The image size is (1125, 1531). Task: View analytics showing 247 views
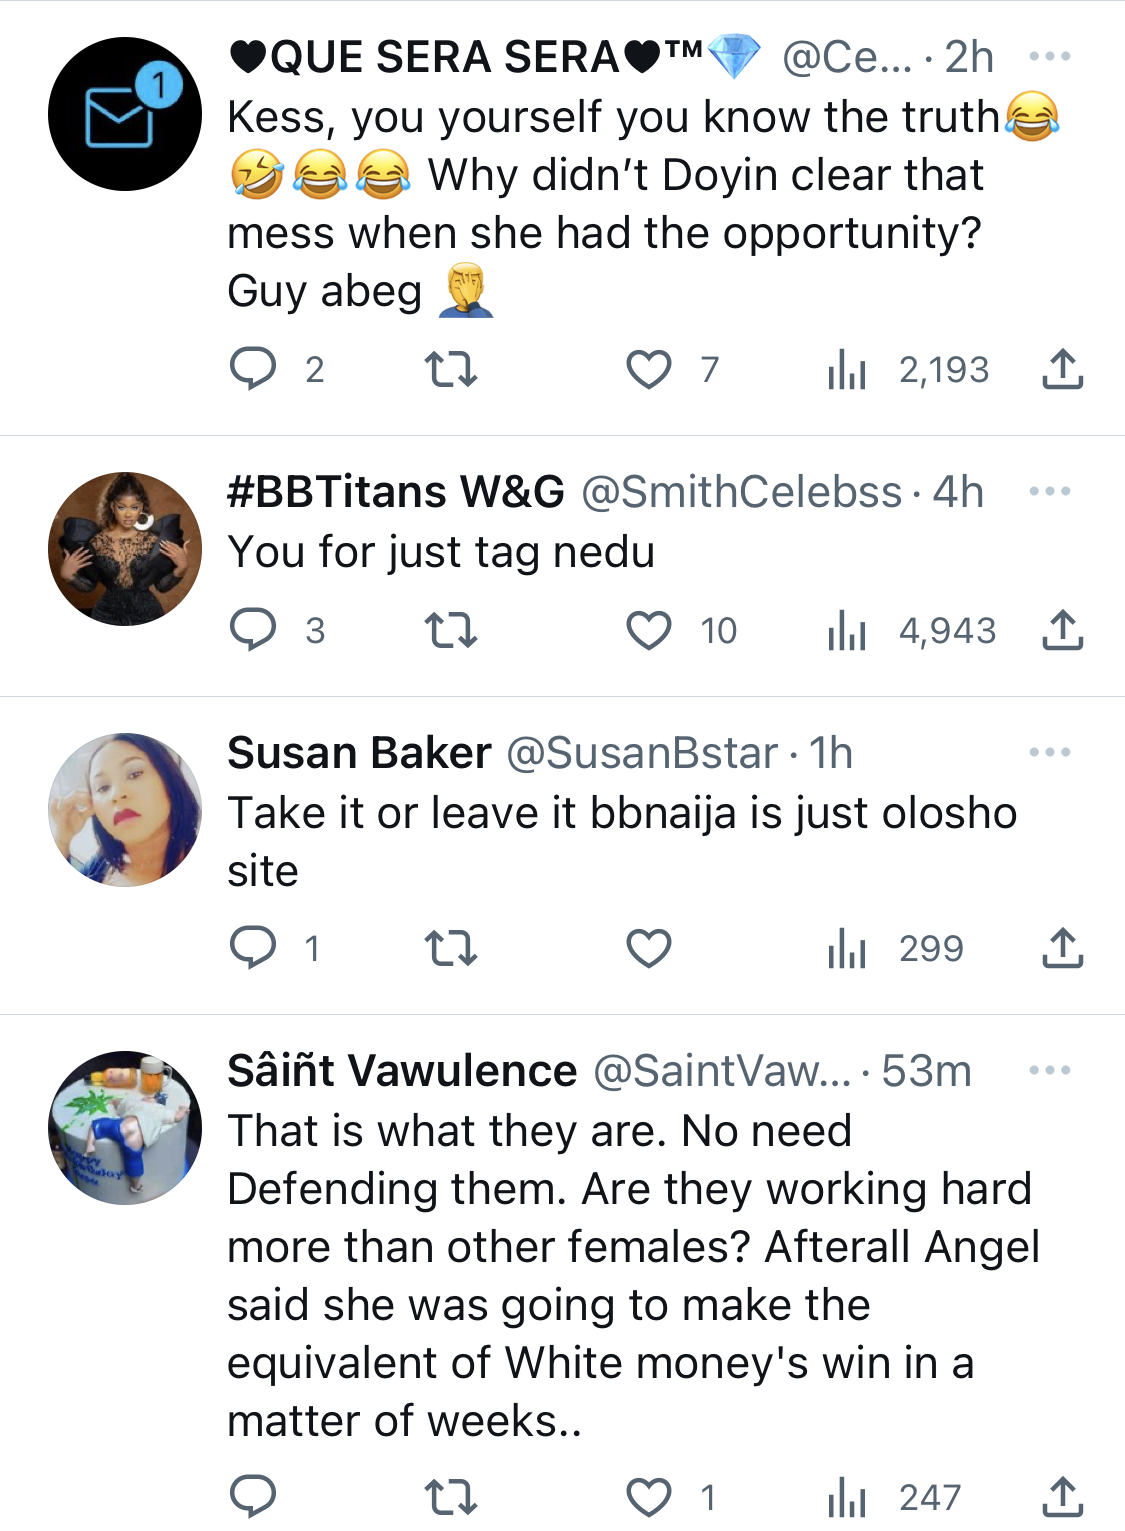[x=894, y=1497]
